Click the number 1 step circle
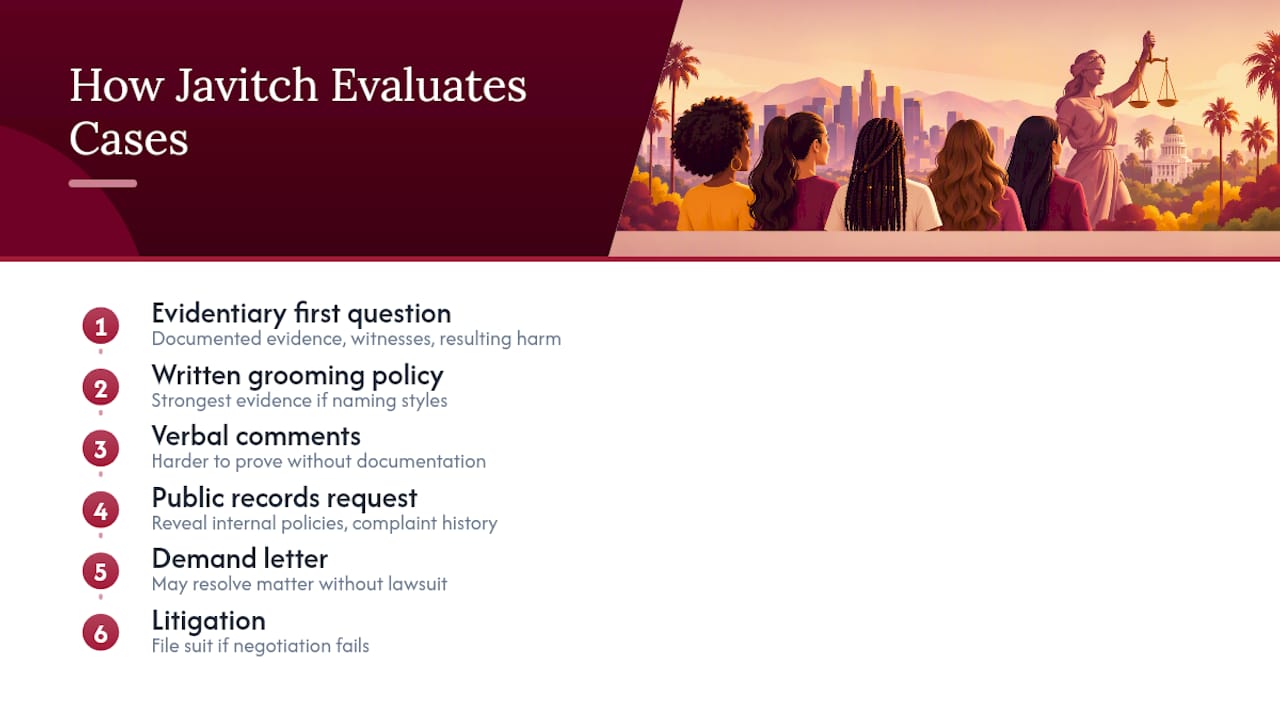The width and height of the screenshot is (1280, 720). pos(100,326)
